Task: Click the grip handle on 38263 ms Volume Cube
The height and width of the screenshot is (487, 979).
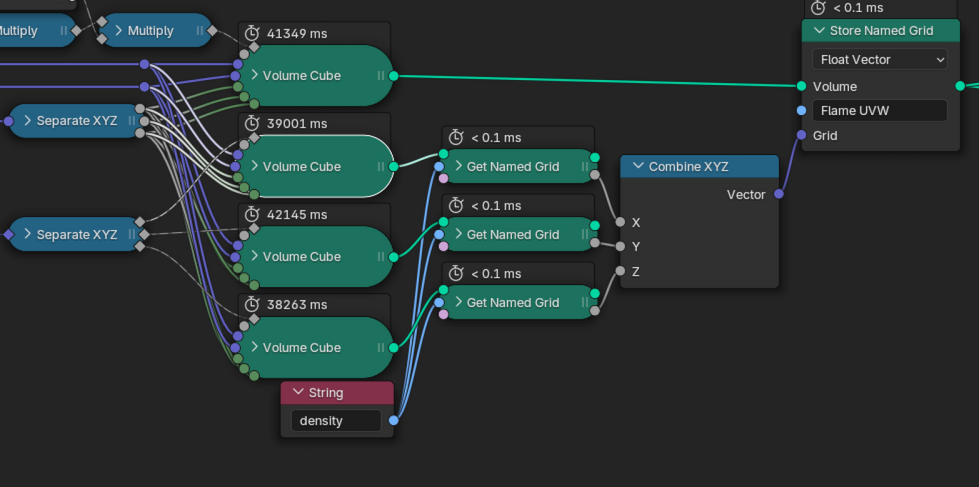Action: pyautogui.click(x=381, y=347)
